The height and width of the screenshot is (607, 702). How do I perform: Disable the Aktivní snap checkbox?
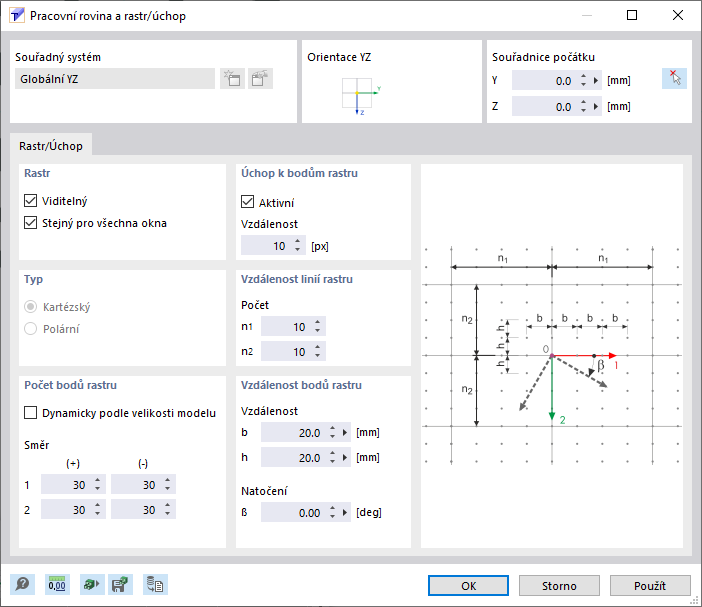248,202
